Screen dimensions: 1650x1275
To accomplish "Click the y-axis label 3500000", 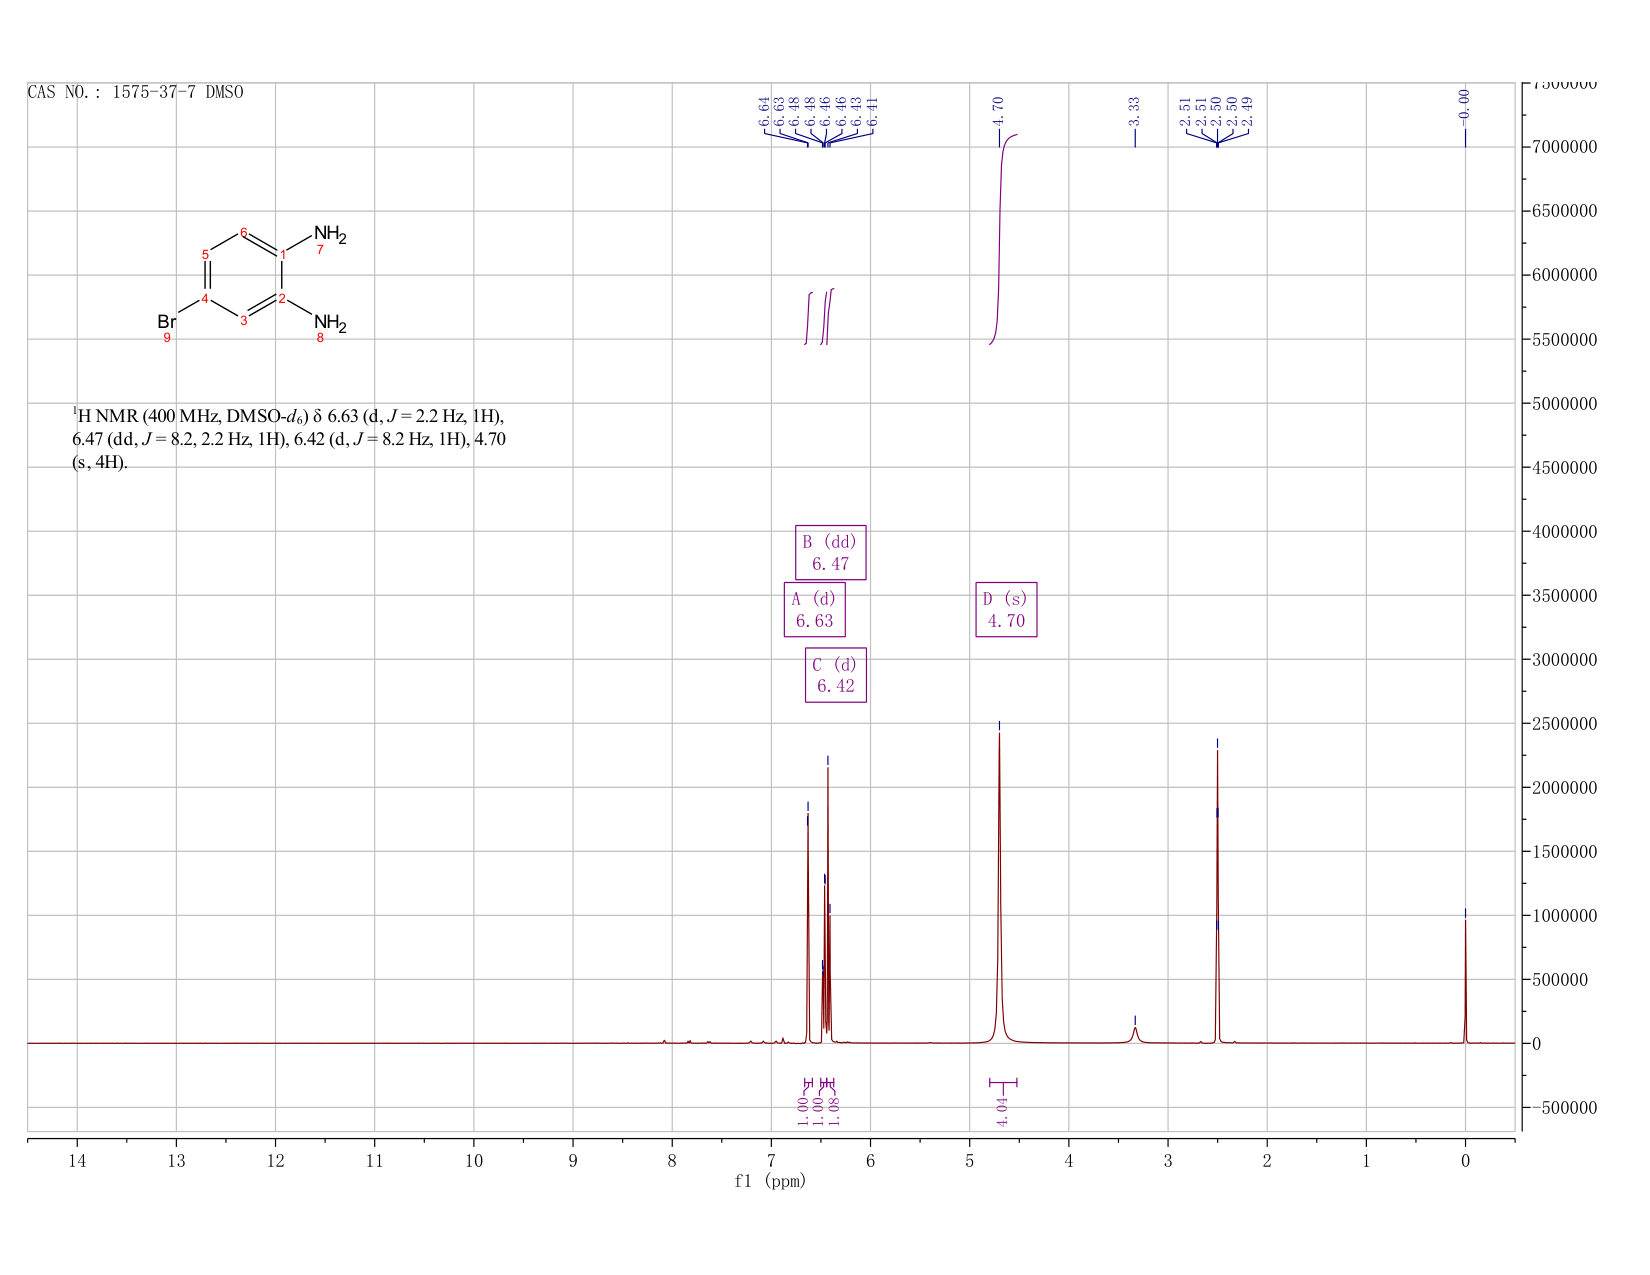I will 1563,596.
